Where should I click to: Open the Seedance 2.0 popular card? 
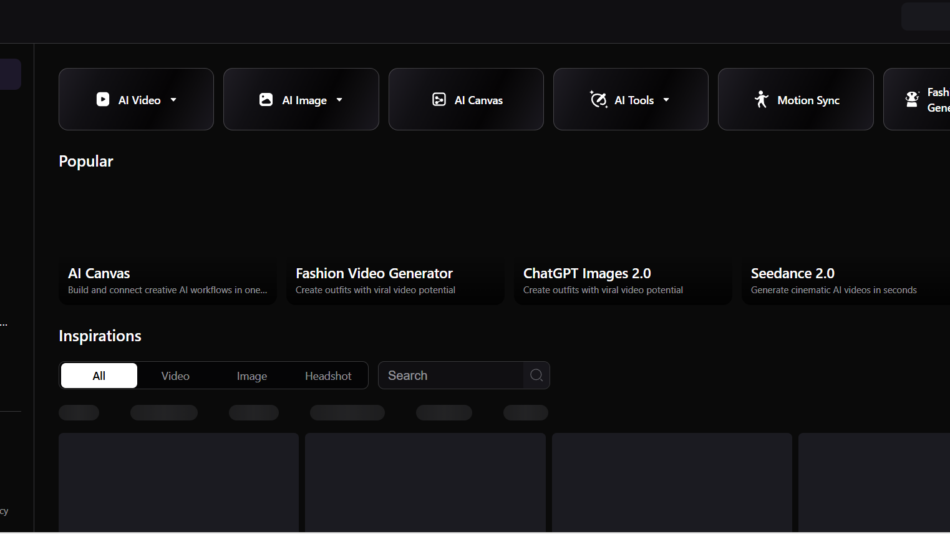tap(846, 242)
